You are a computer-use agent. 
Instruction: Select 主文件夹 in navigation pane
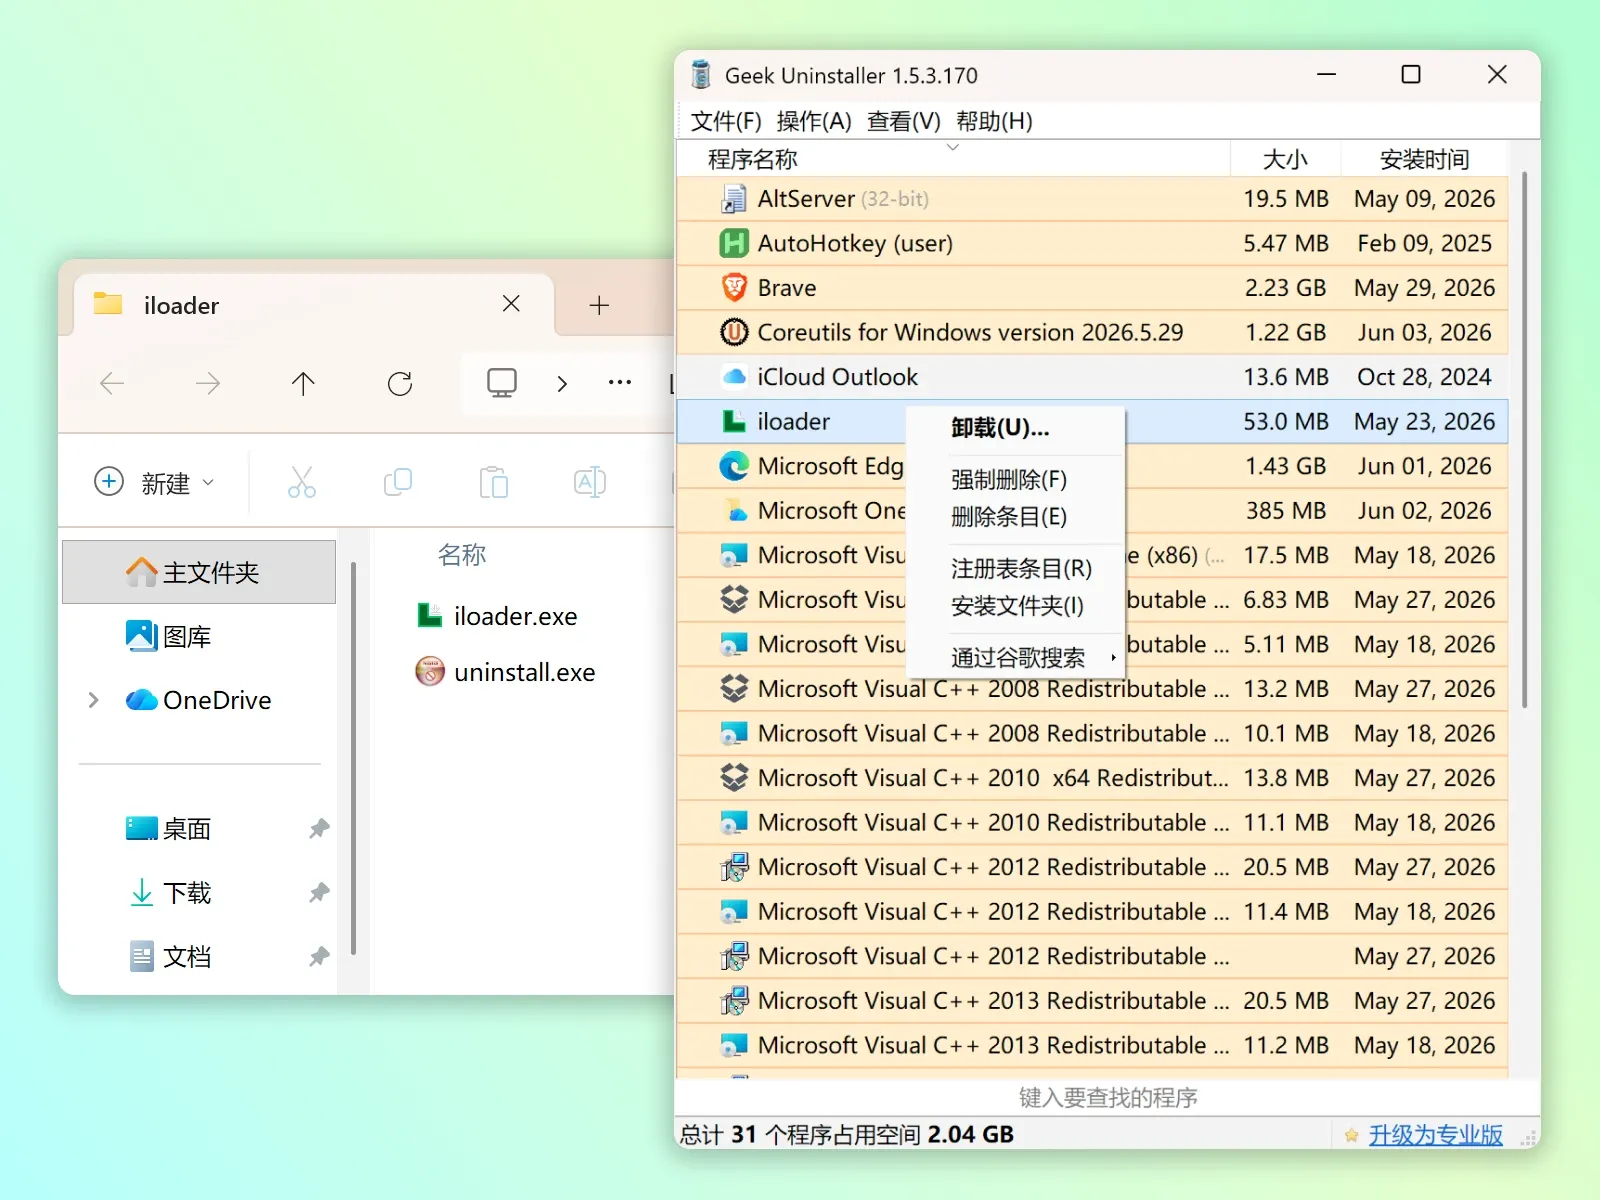point(199,572)
